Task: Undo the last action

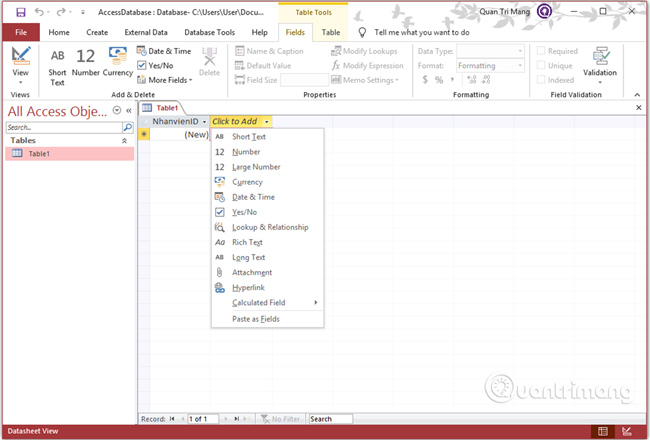Action: 39,12
